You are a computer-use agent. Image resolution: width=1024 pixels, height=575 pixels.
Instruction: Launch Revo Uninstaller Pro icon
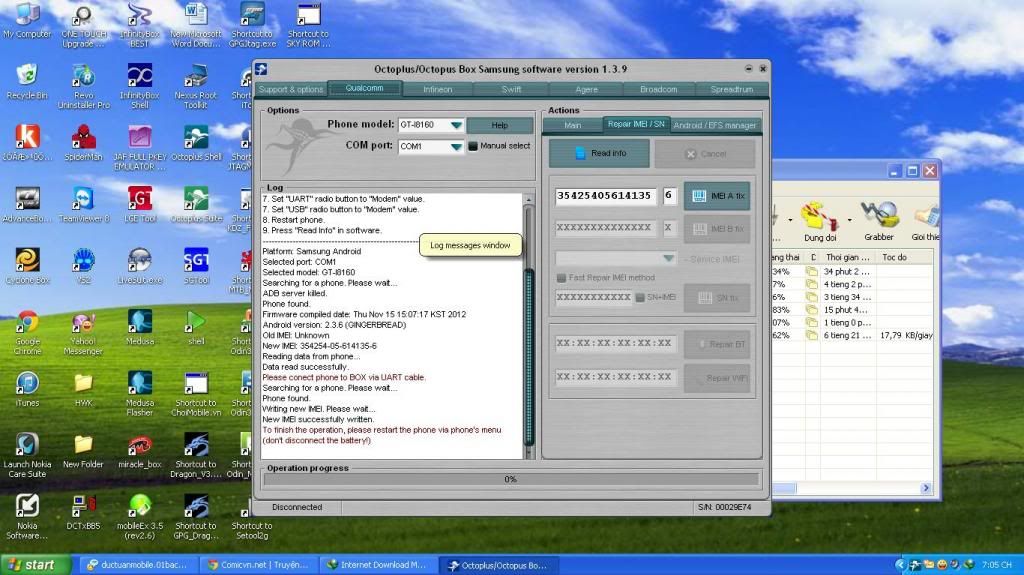[x=84, y=85]
